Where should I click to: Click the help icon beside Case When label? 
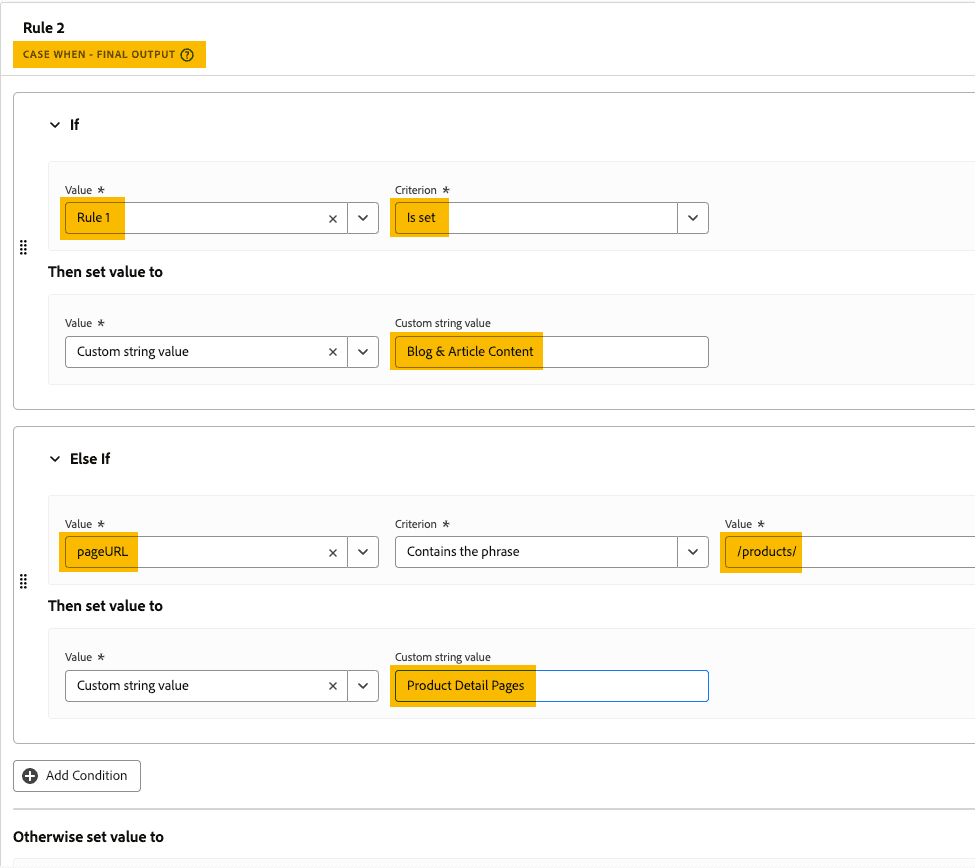coord(187,55)
